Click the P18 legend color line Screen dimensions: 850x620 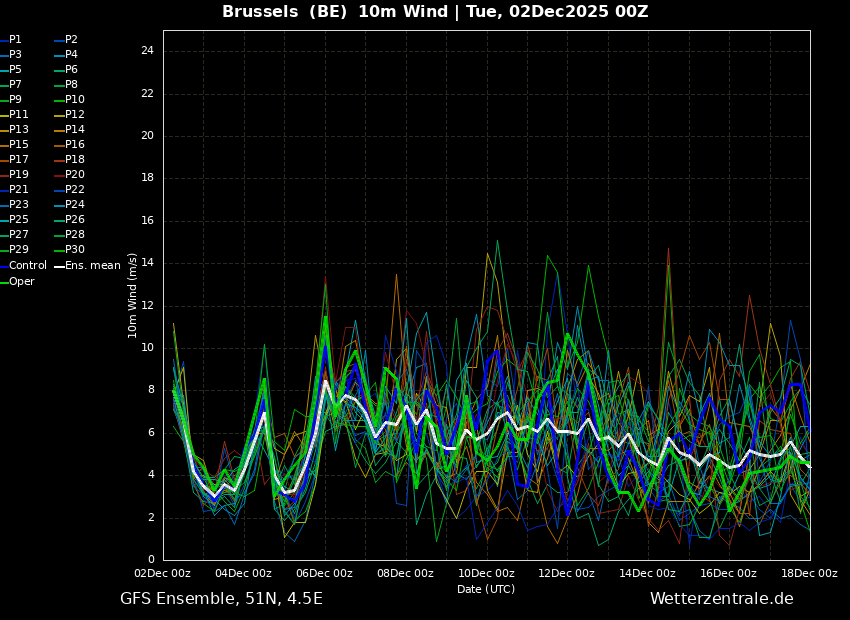coord(59,160)
